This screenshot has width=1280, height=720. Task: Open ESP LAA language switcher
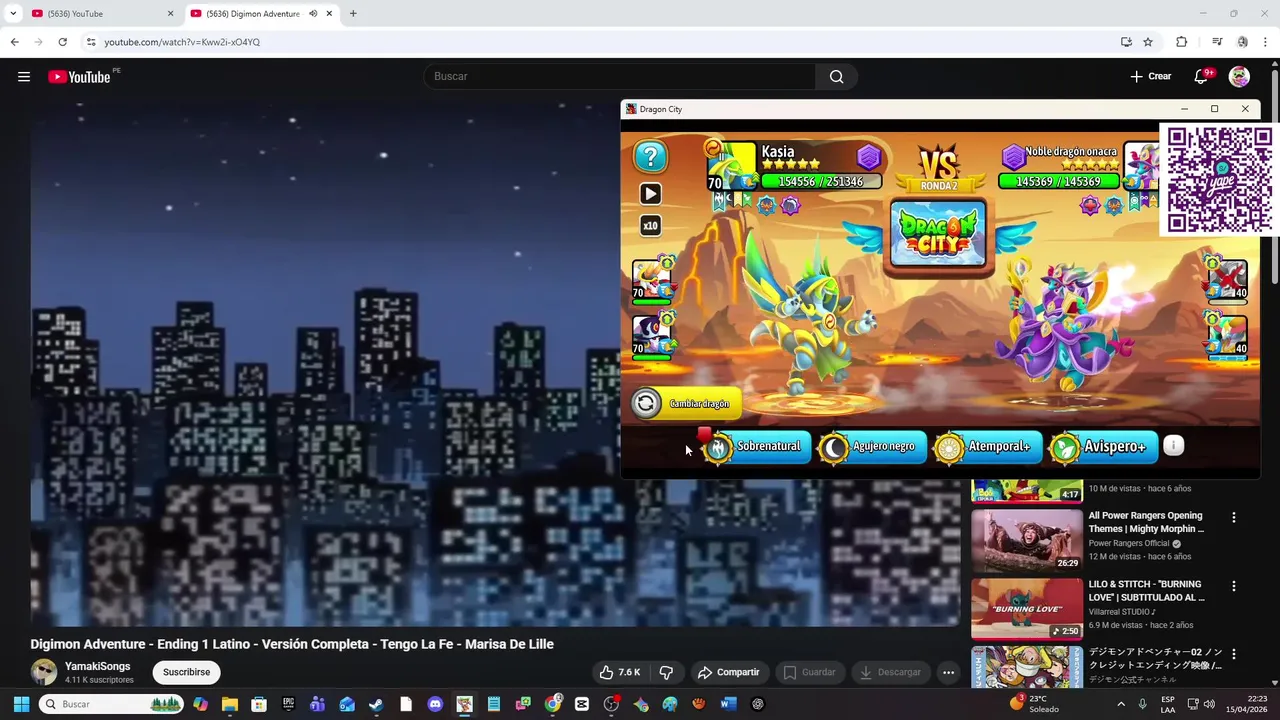tap(1168, 704)
